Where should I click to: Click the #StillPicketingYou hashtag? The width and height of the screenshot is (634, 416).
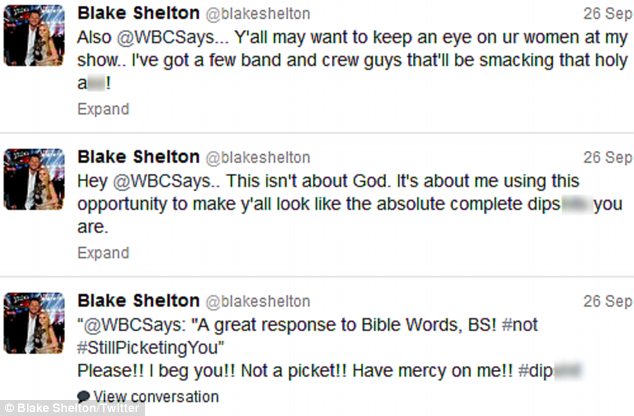[155, 344]
